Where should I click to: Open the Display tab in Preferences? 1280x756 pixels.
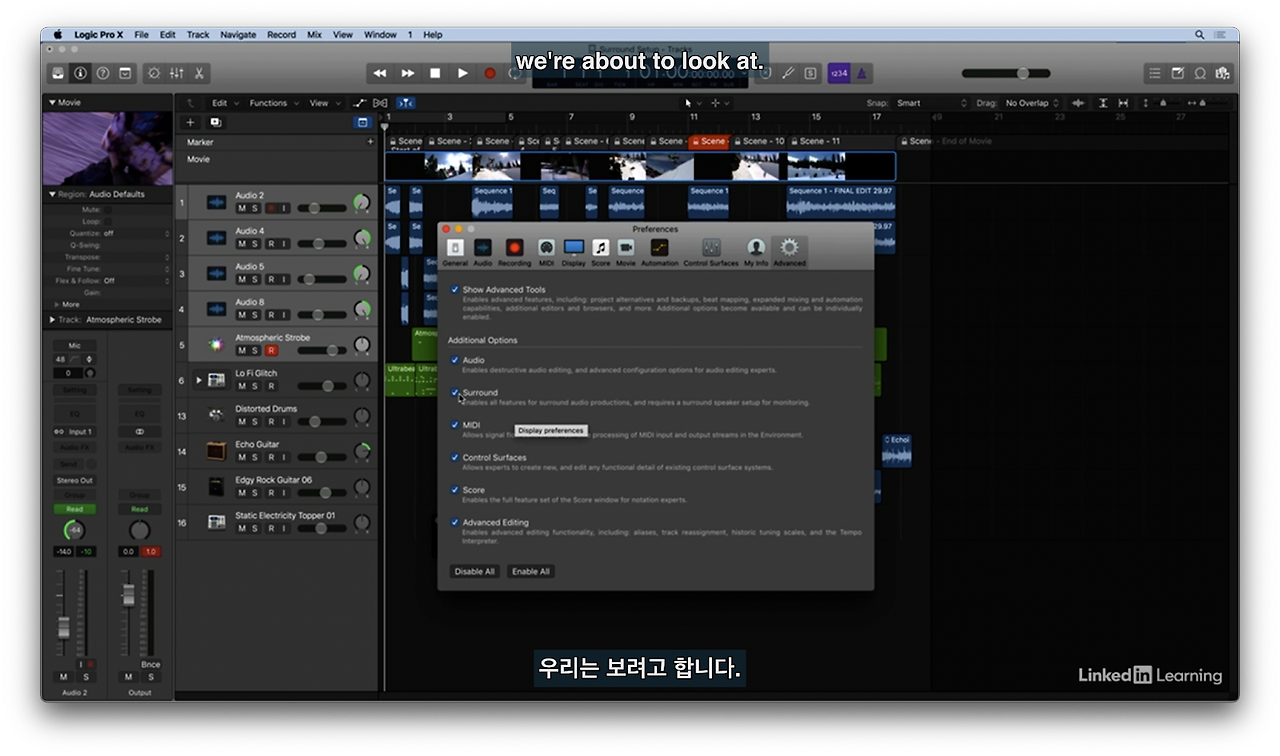click(x=573, y=252)
